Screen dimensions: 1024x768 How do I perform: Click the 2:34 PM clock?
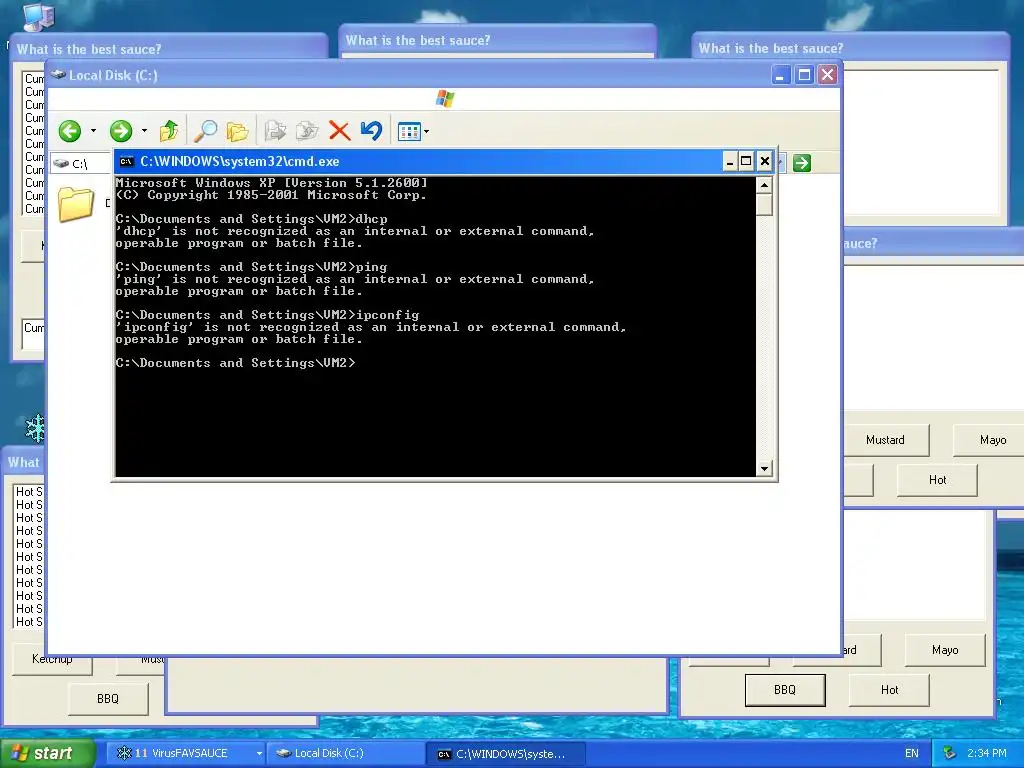point(987,754)
